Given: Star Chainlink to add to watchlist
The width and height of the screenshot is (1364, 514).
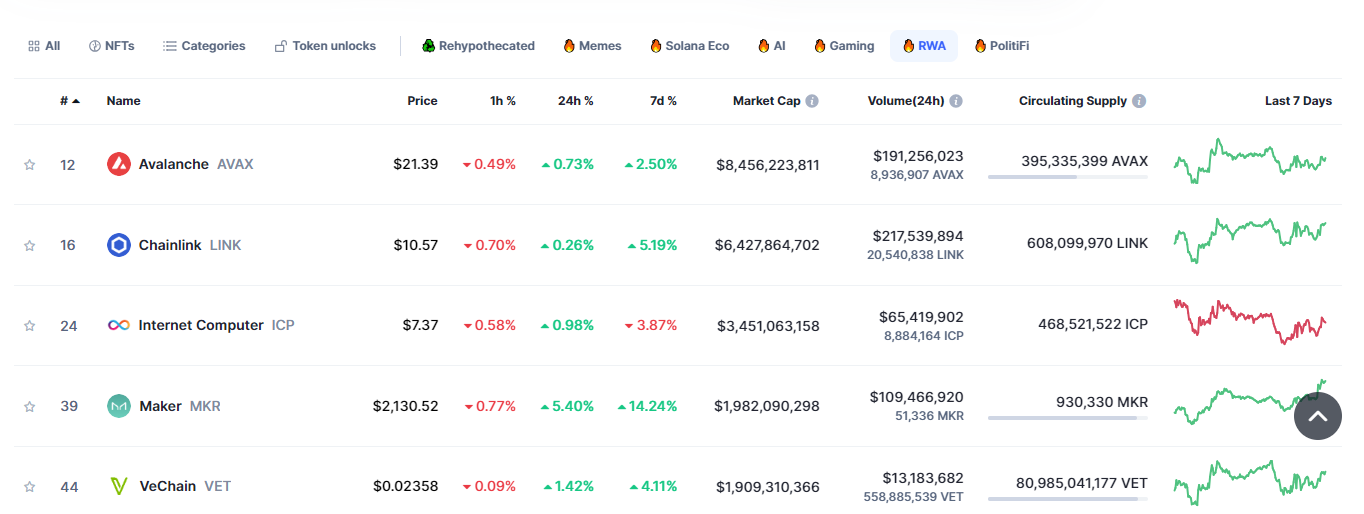Looking at the screenshot, I should click(x=30, y=245).
